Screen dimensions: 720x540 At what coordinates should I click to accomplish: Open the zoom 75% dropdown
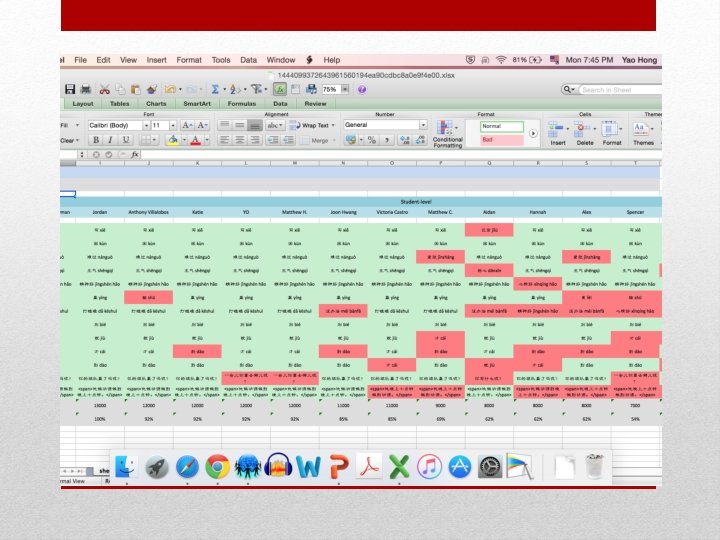pyautogui.click(x=345, y=89)
